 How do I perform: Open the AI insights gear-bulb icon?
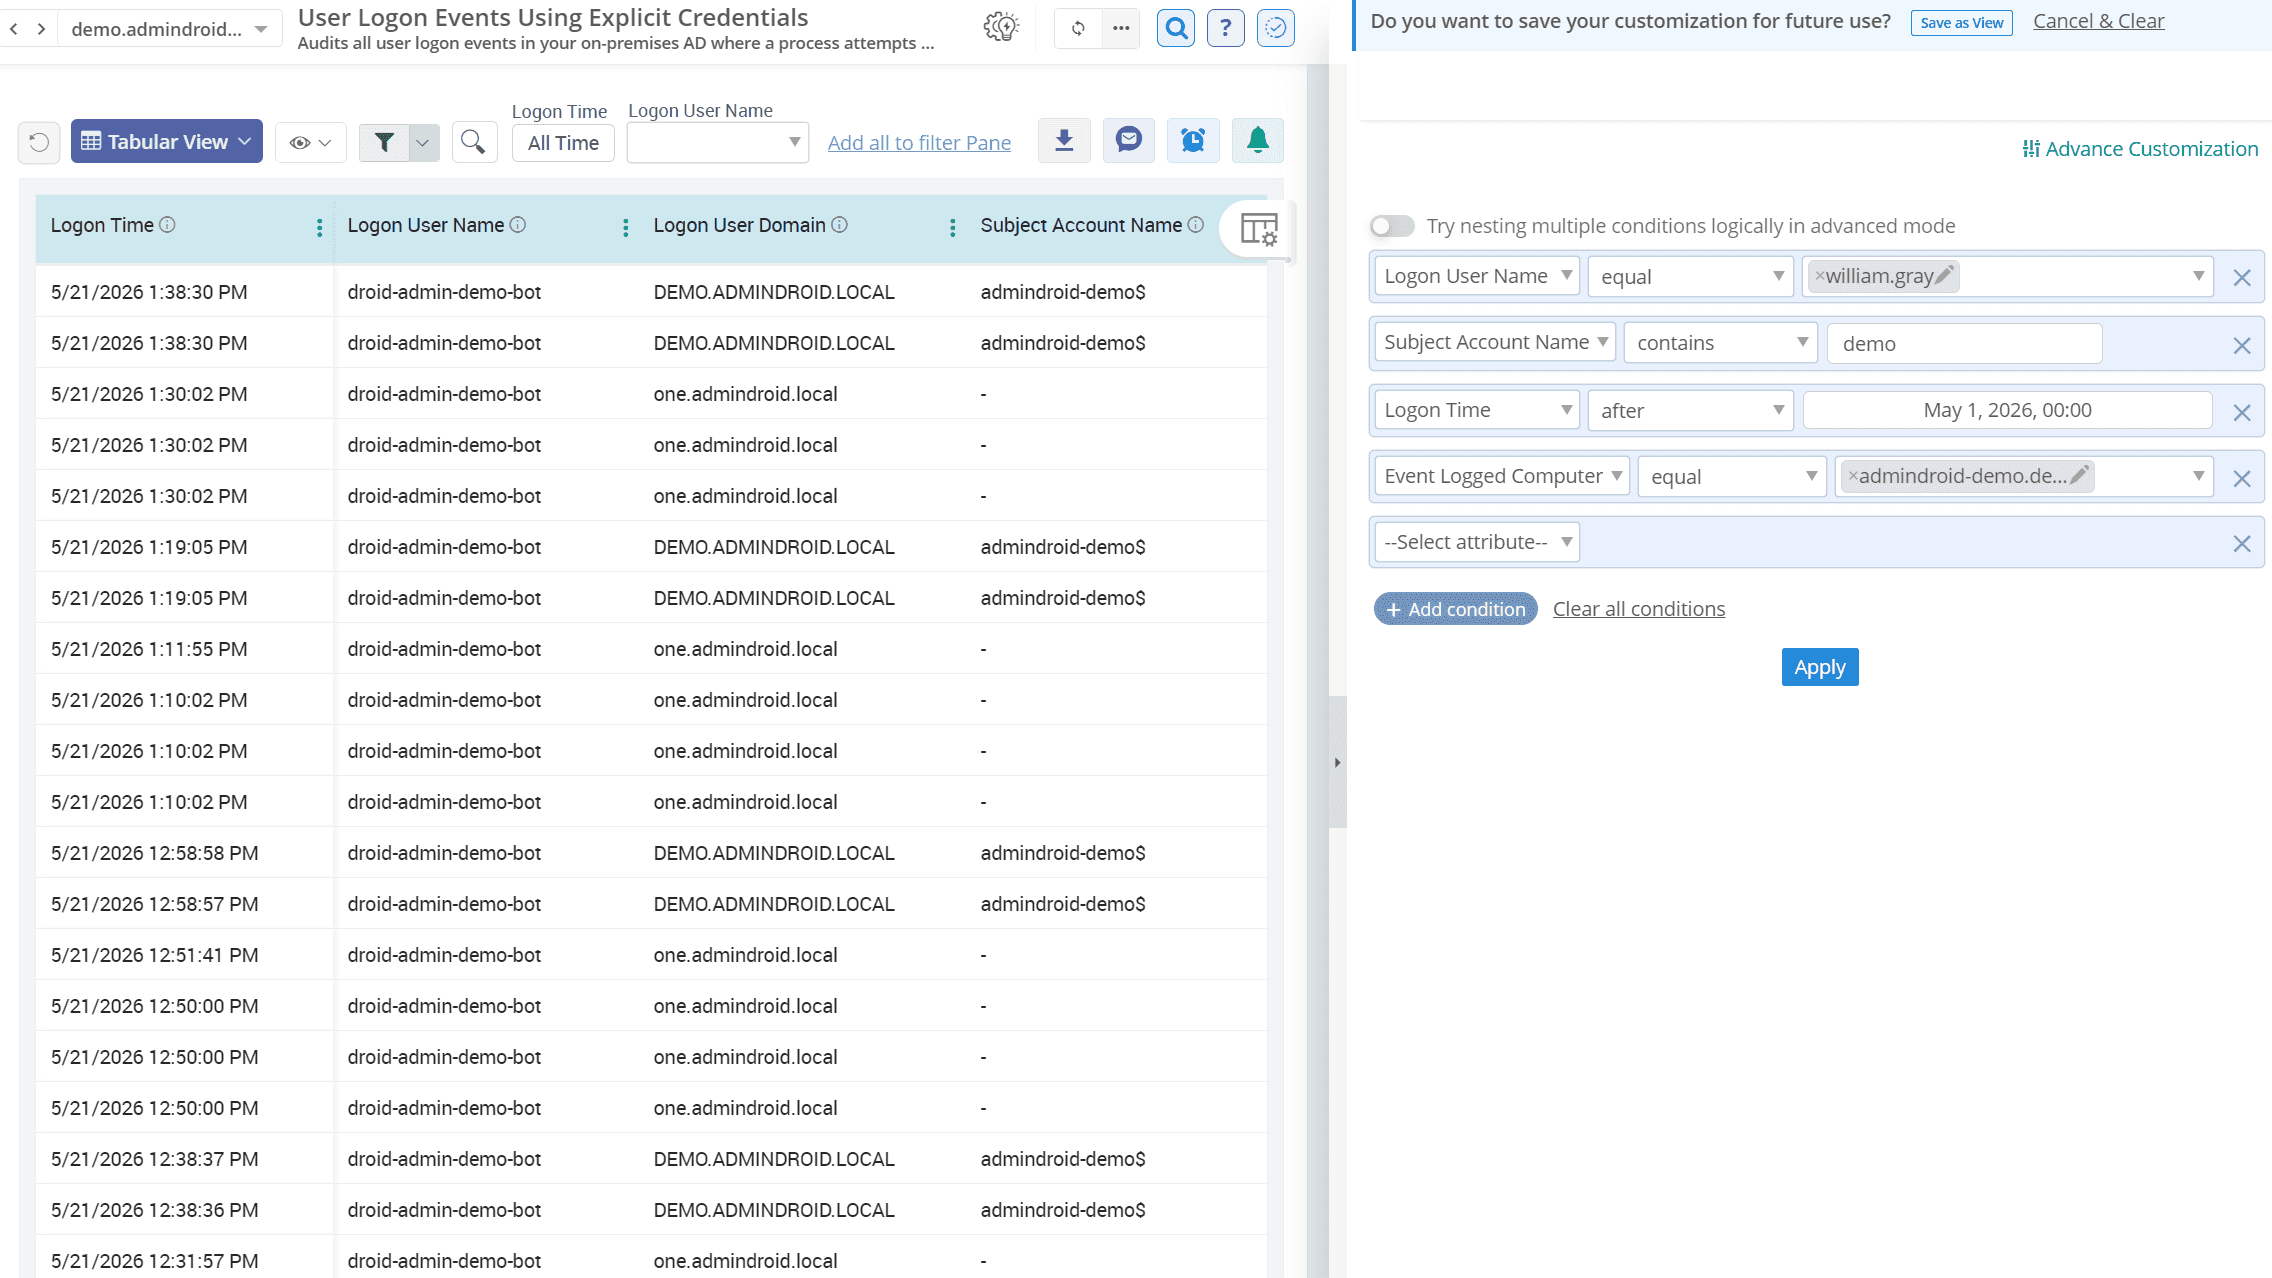click(1001, 27)
